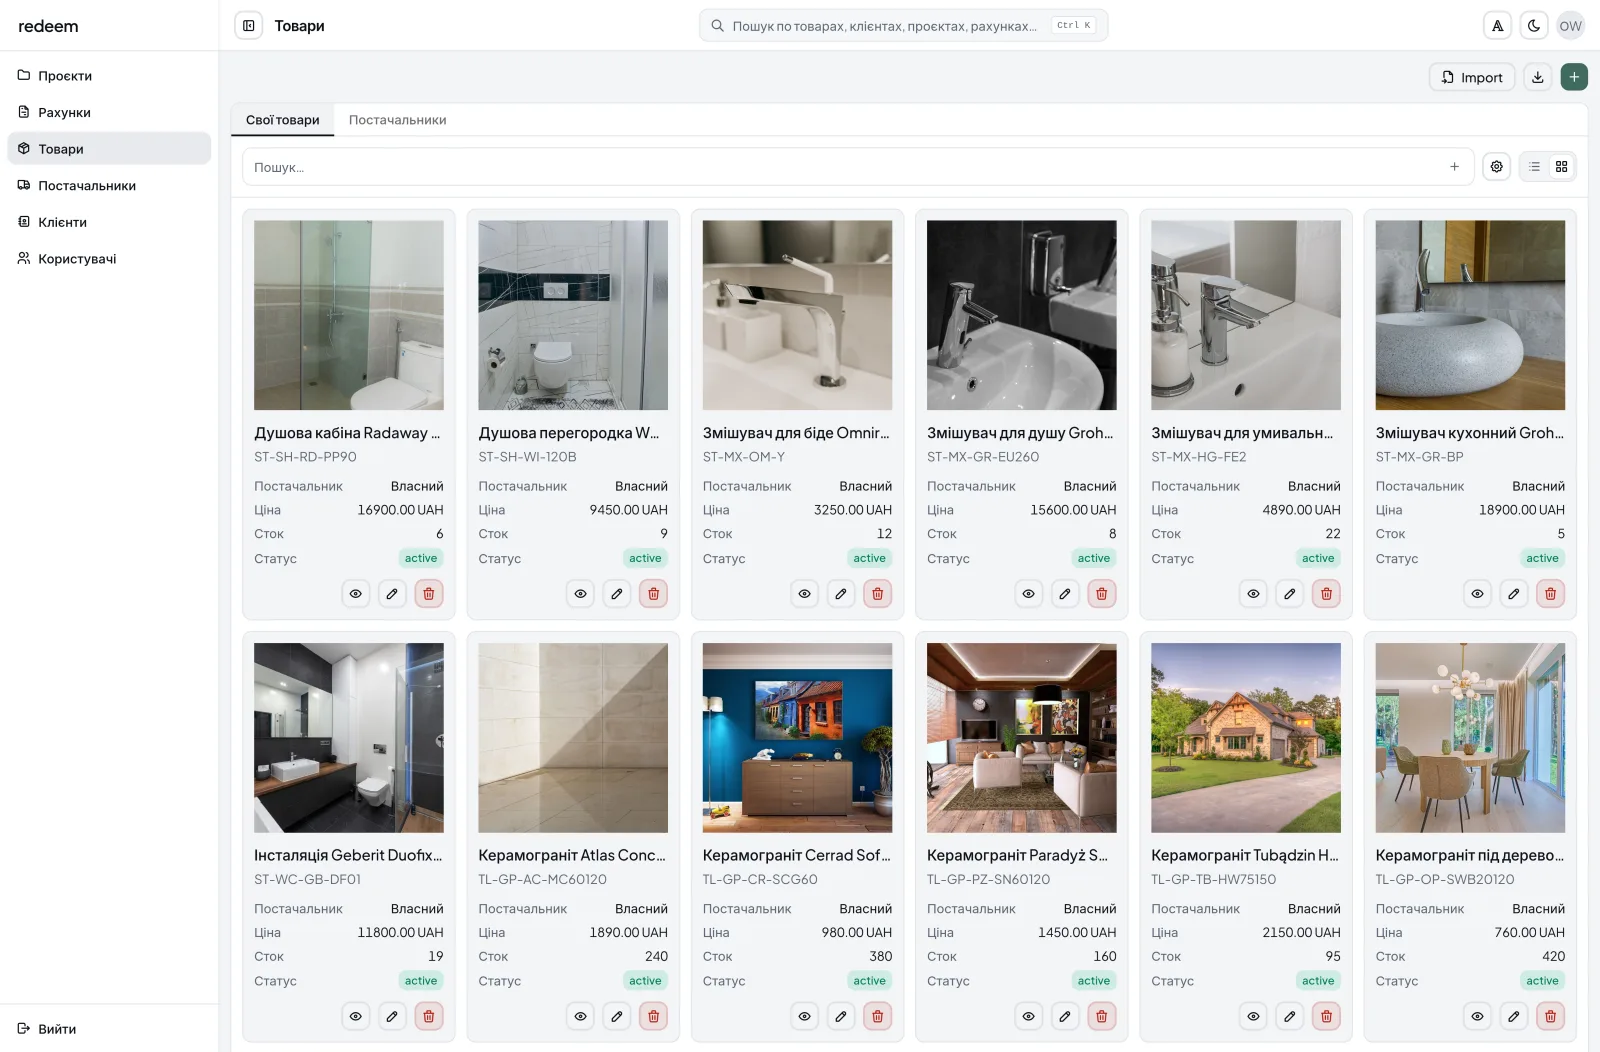Viewport: 1600px width, 1052px height.
Task: Open thumbnail of Керамограніт Tubądzin house image
Action: pyautogui.click(x=1246, y=738)
